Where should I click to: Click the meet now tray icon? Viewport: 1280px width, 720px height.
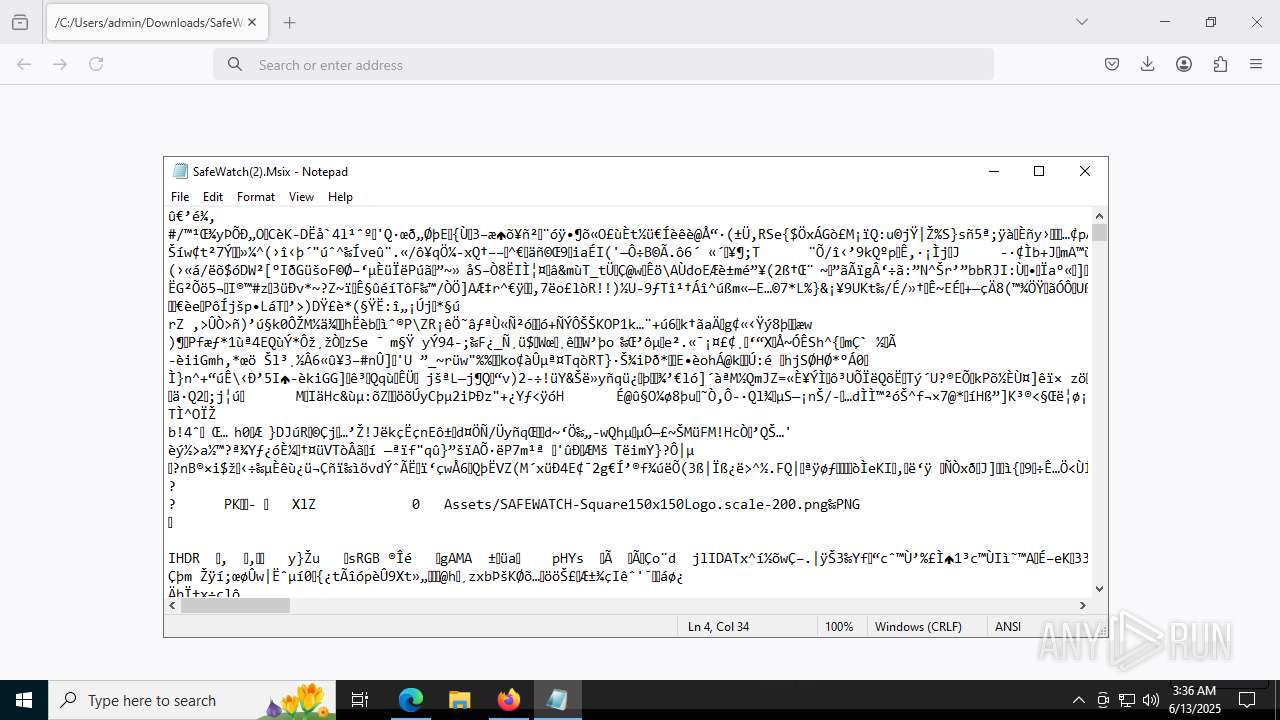tap(1103, 700)
